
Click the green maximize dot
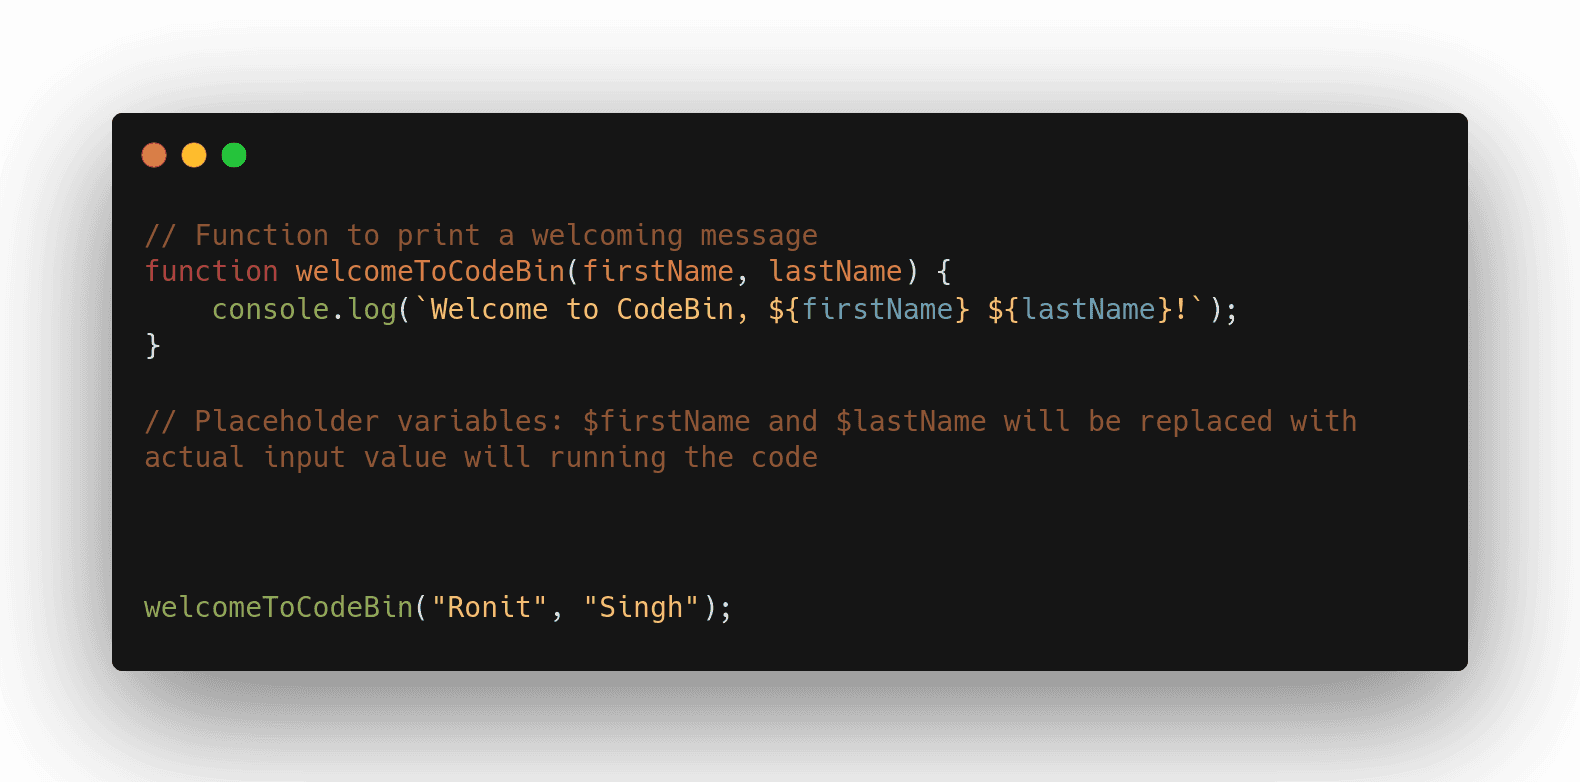234,155
